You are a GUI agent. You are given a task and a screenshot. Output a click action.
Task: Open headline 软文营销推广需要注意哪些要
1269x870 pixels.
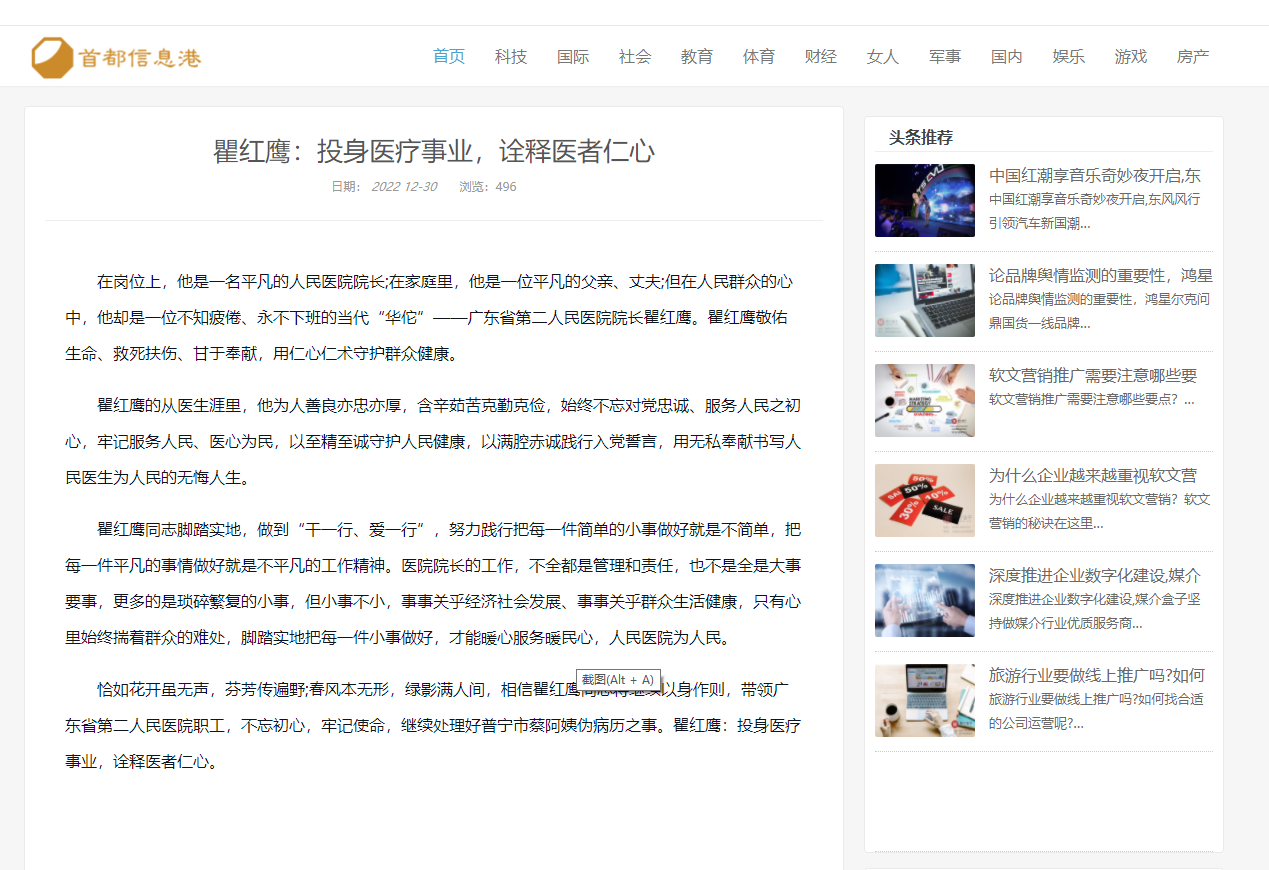point(1093,376)
